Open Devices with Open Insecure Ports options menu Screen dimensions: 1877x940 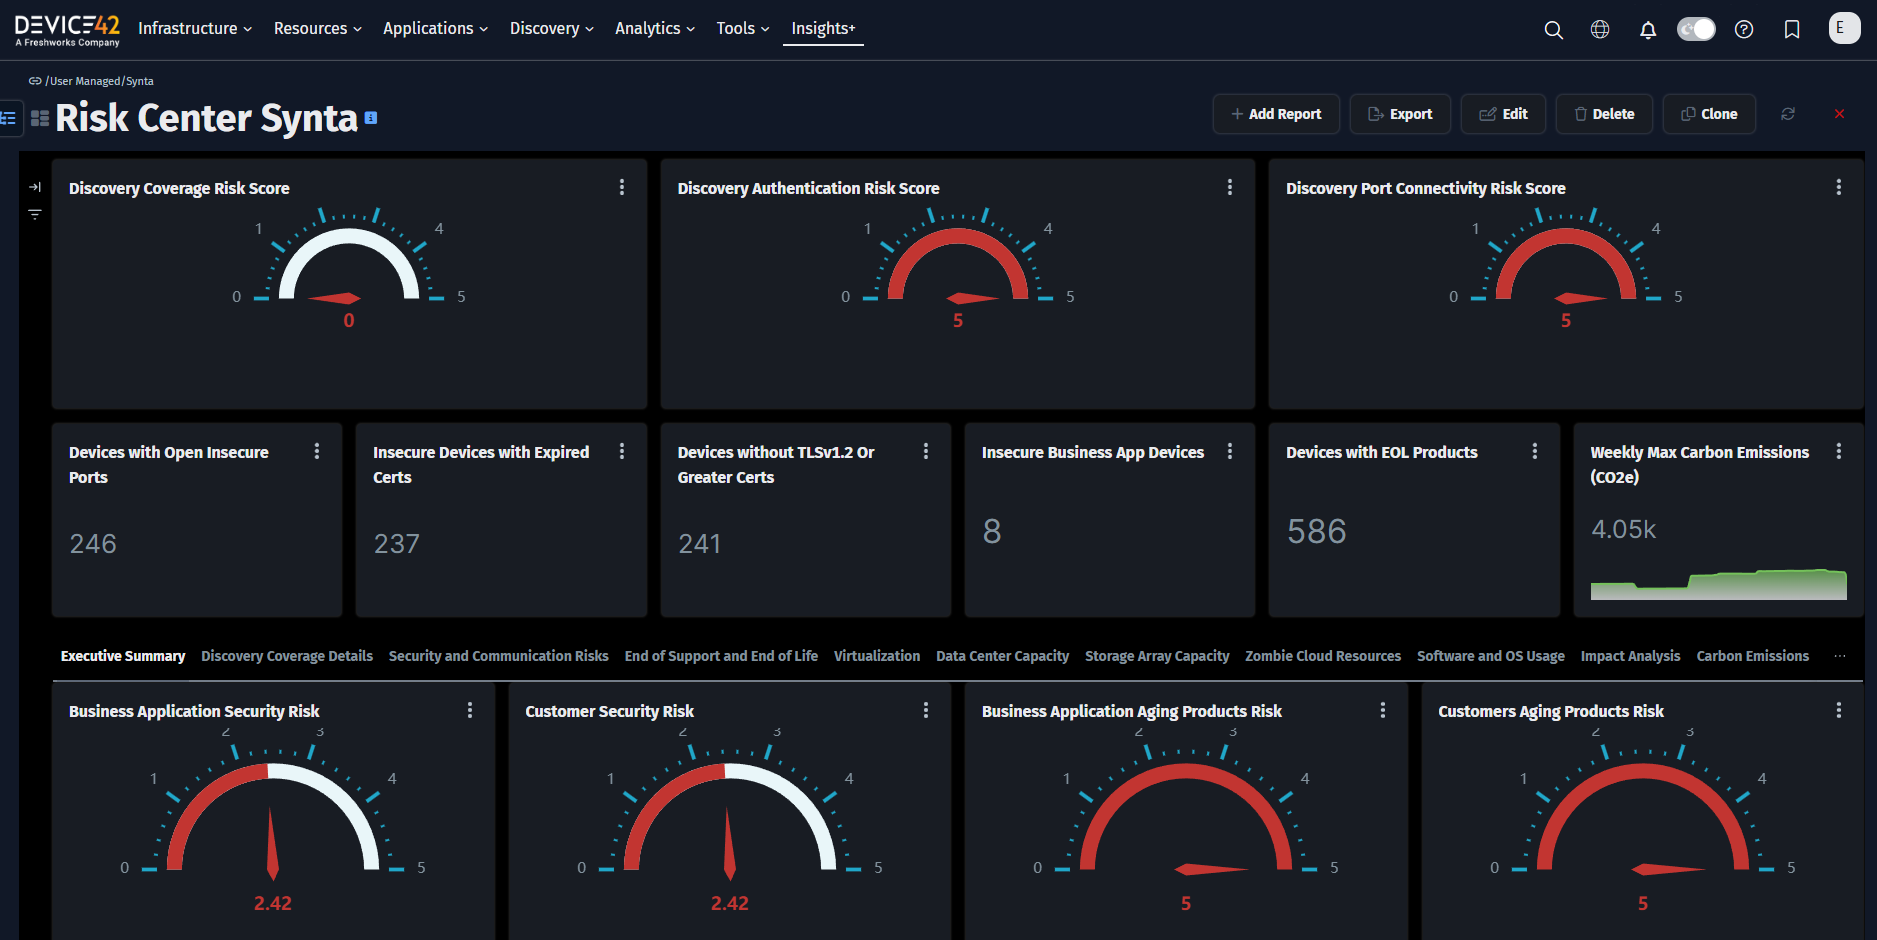coord(317,451)
